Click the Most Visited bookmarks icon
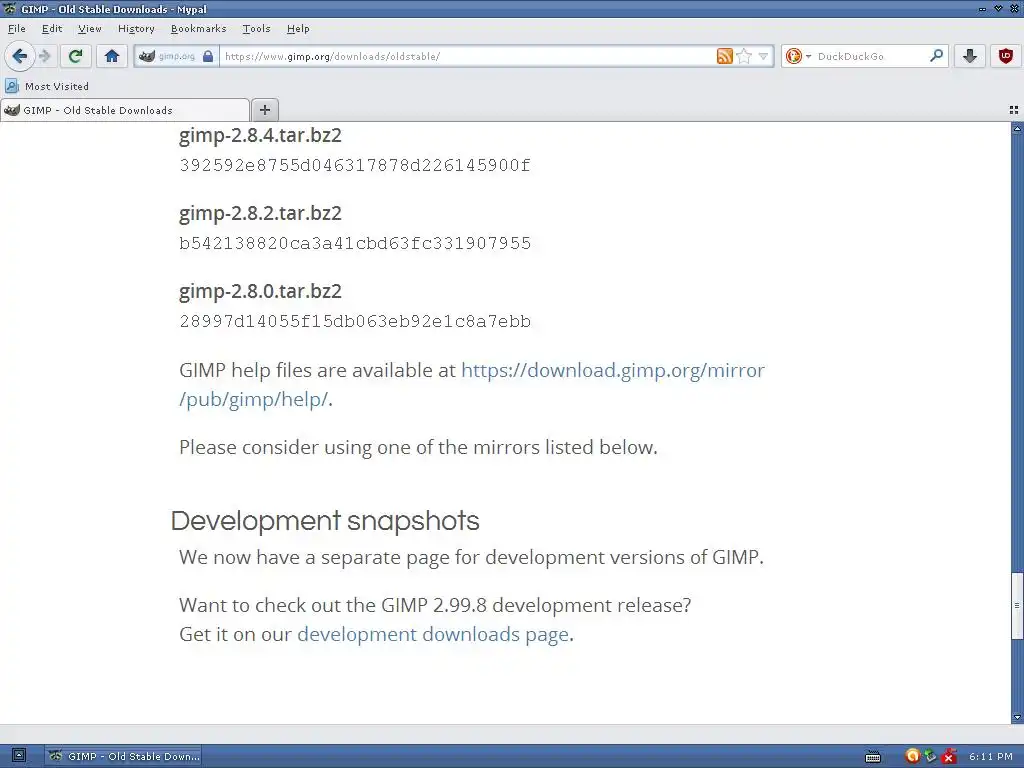Image resolution: width=1024 pixels, height=768 pixels. tap(12, 86)
